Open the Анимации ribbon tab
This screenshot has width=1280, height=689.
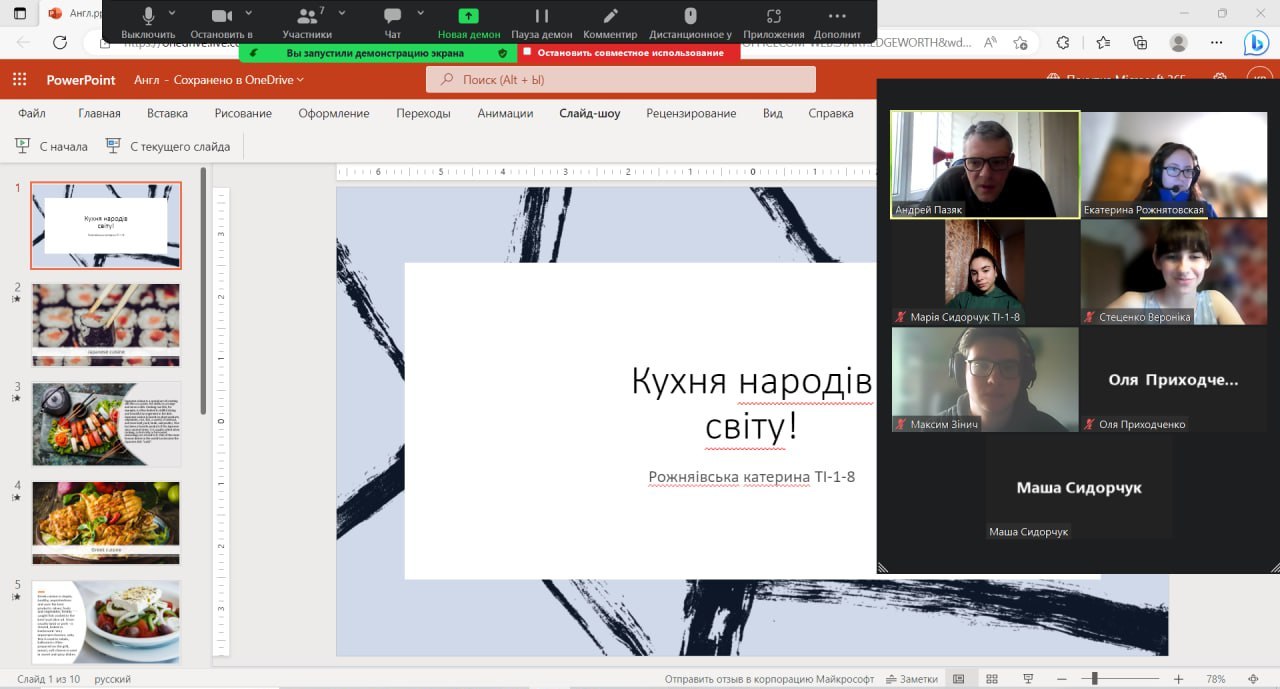pyautogui.click(x=505, y=113)
